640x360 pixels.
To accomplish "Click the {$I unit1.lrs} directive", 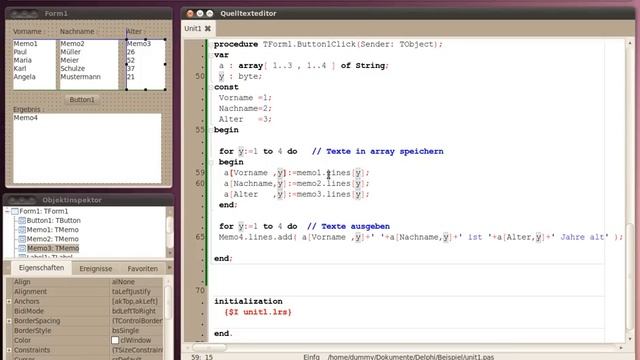I will coord(258,312).
